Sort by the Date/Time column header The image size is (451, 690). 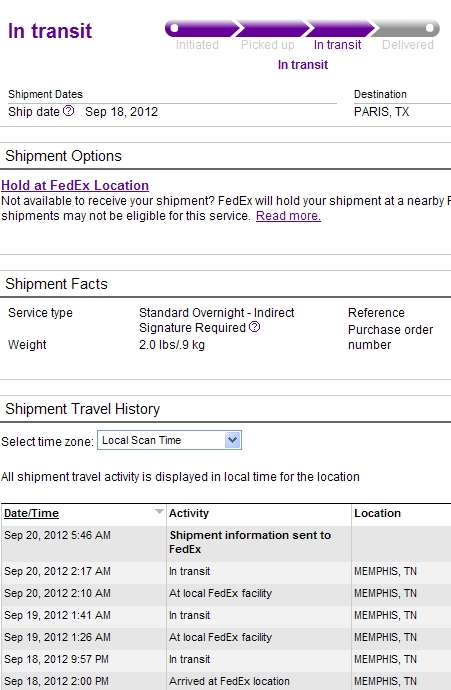[x=32, y=513]
